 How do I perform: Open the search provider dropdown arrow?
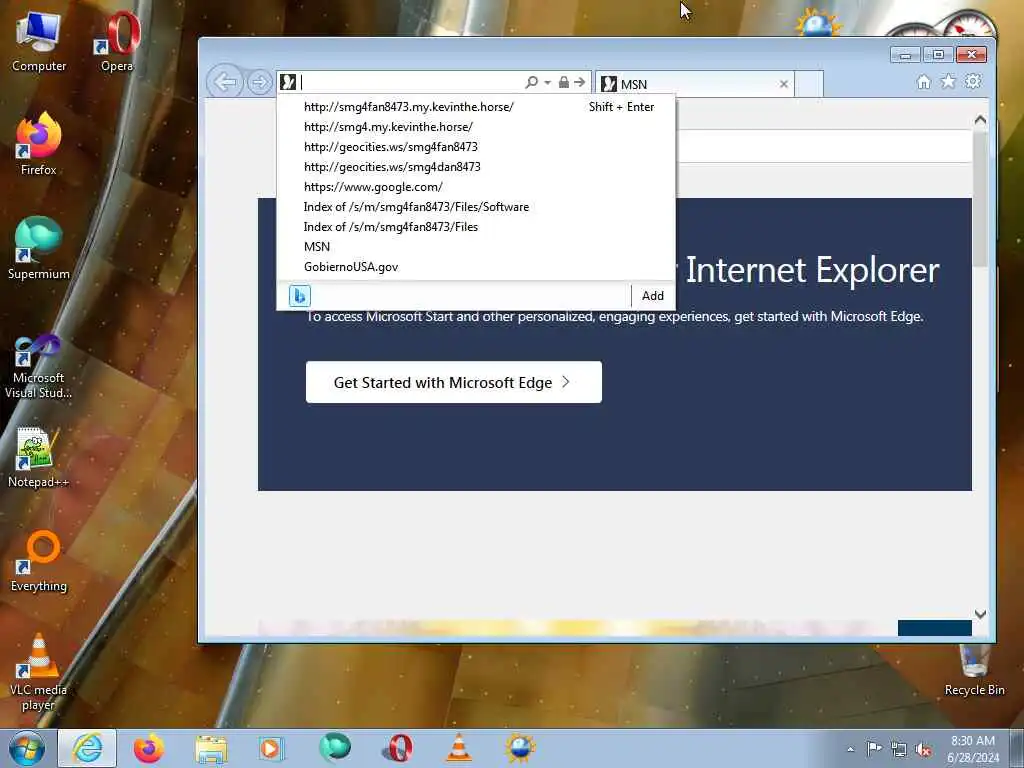pyautogui.click(x=547, y=82)
